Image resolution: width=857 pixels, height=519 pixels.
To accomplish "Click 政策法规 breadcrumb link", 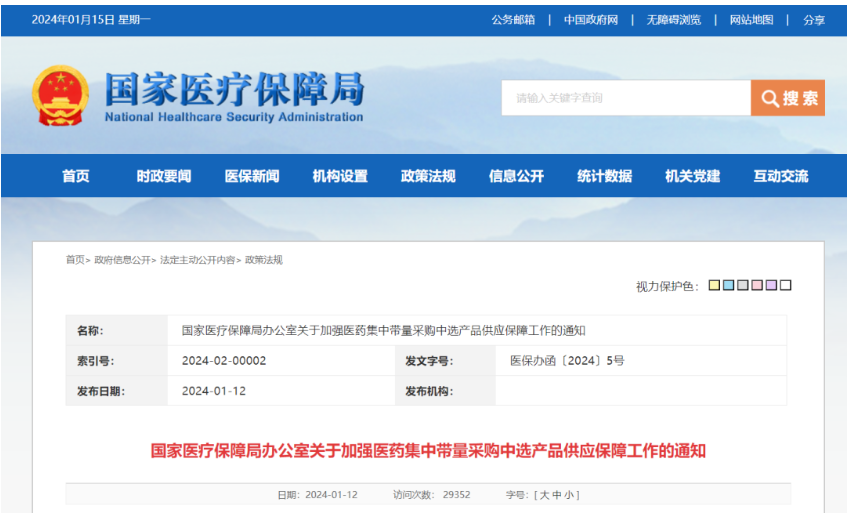I will coord(264,260).
